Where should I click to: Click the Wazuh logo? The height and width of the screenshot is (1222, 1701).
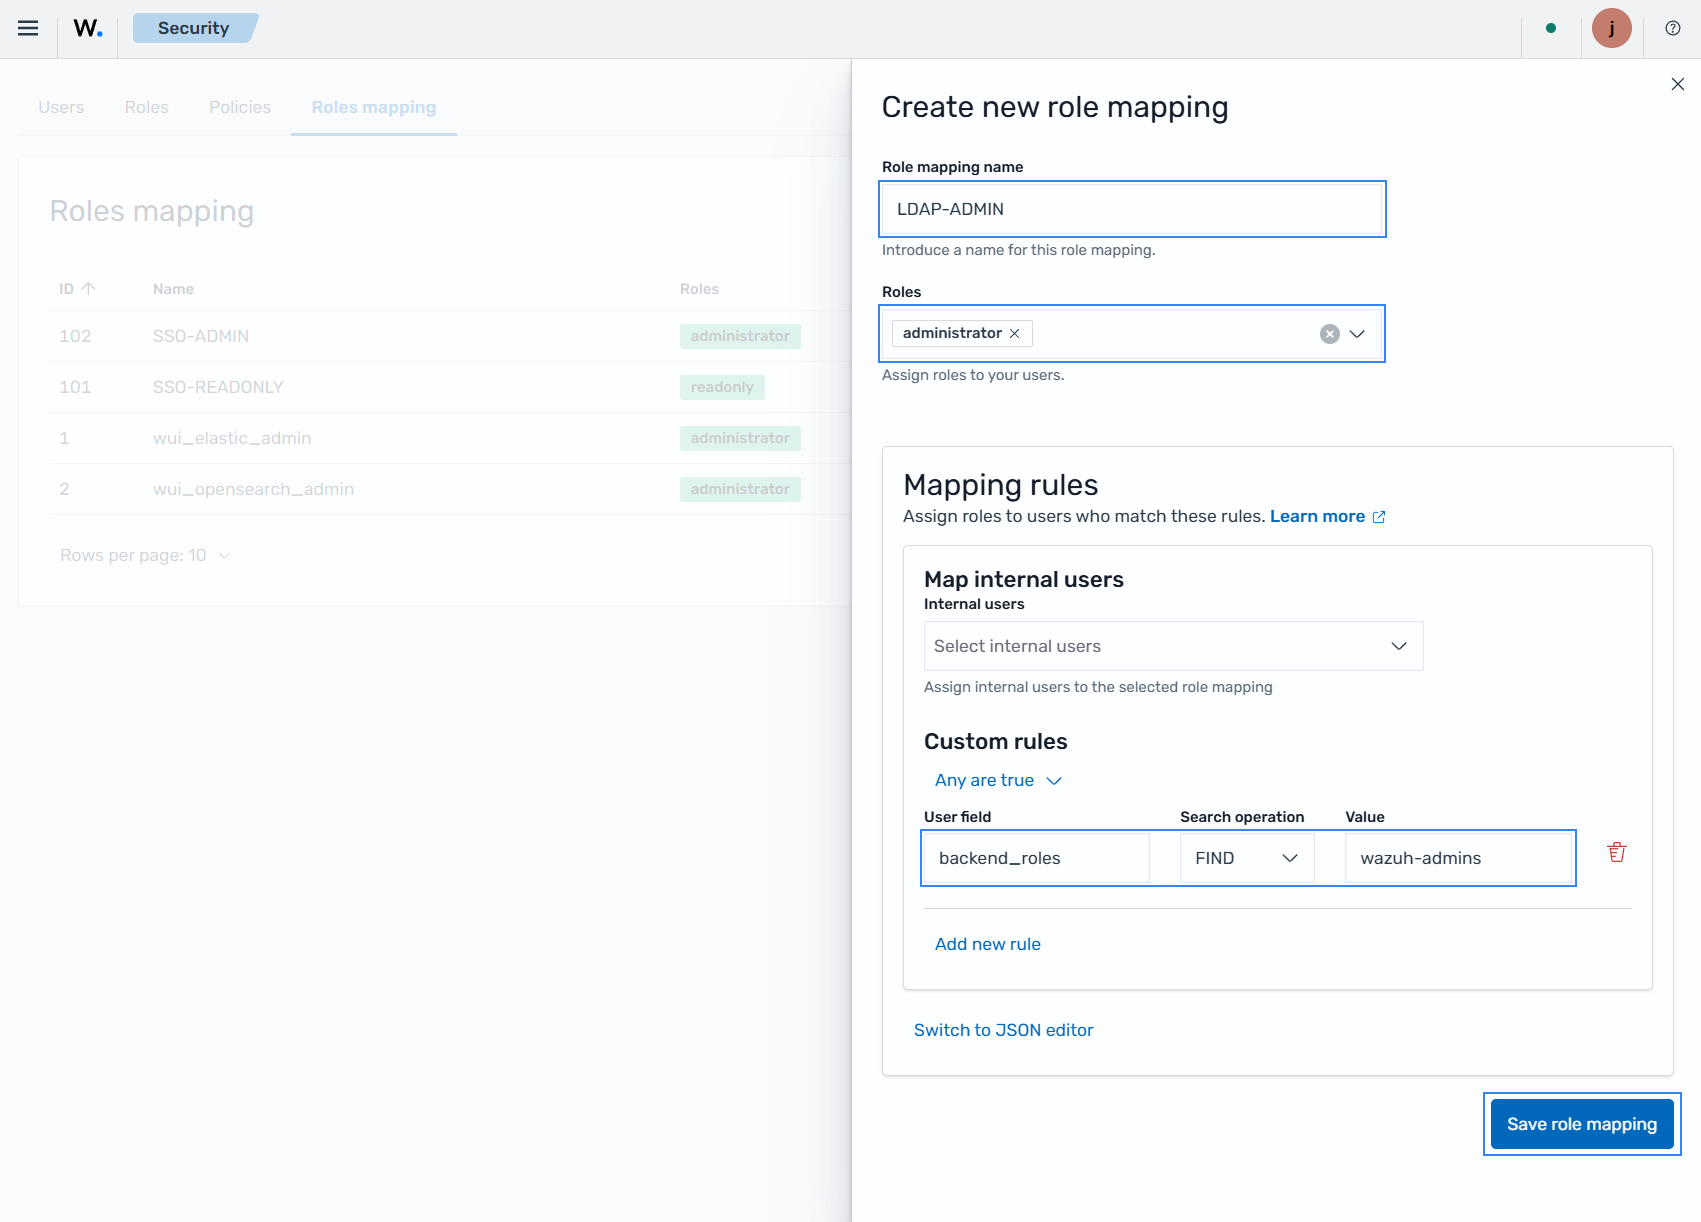tap(88, 28)
